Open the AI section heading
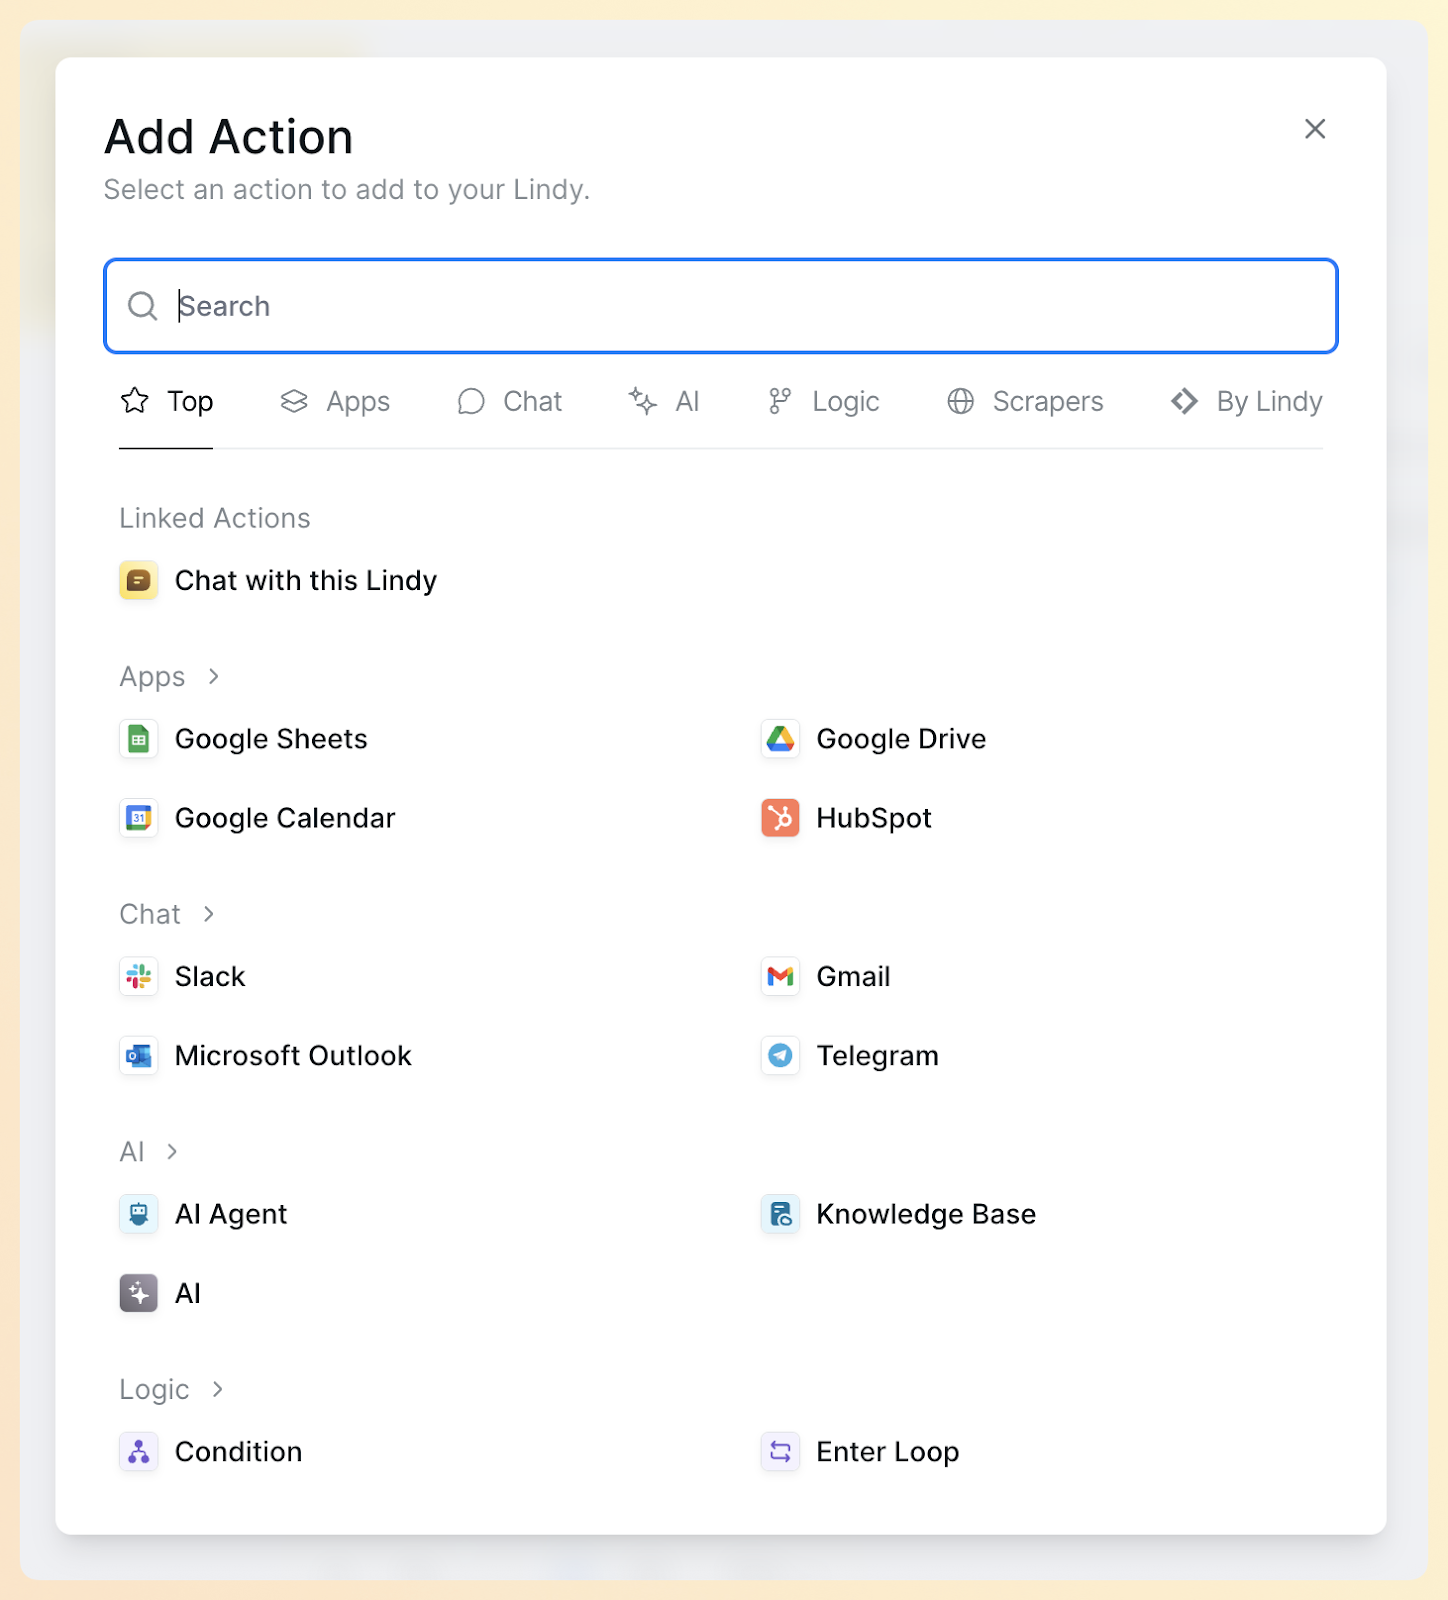The width and height of the screenshot is (1448, 1600). click(x=132, y=1152)
